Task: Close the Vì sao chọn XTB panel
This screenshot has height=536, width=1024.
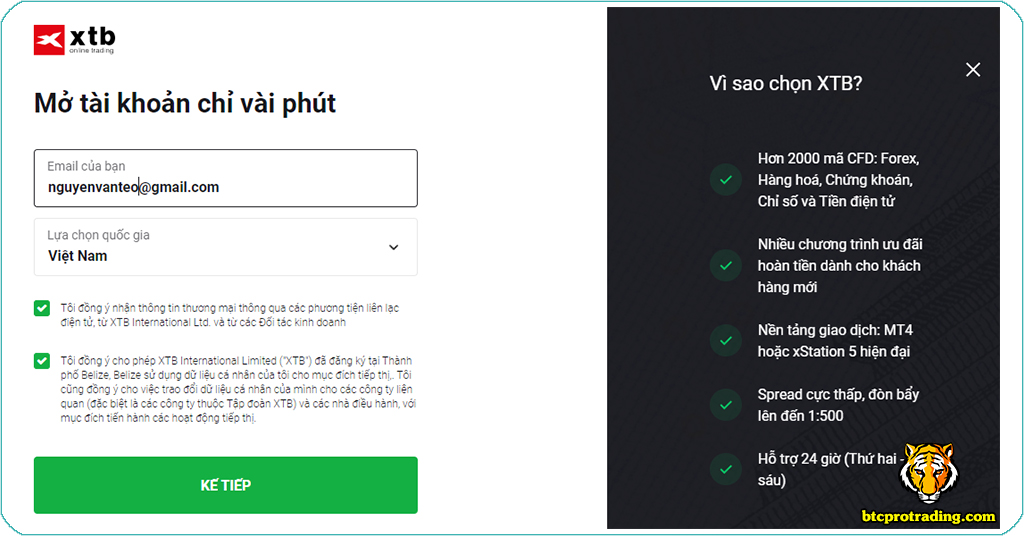Action: pyautogui.click(x=973, y=69)
